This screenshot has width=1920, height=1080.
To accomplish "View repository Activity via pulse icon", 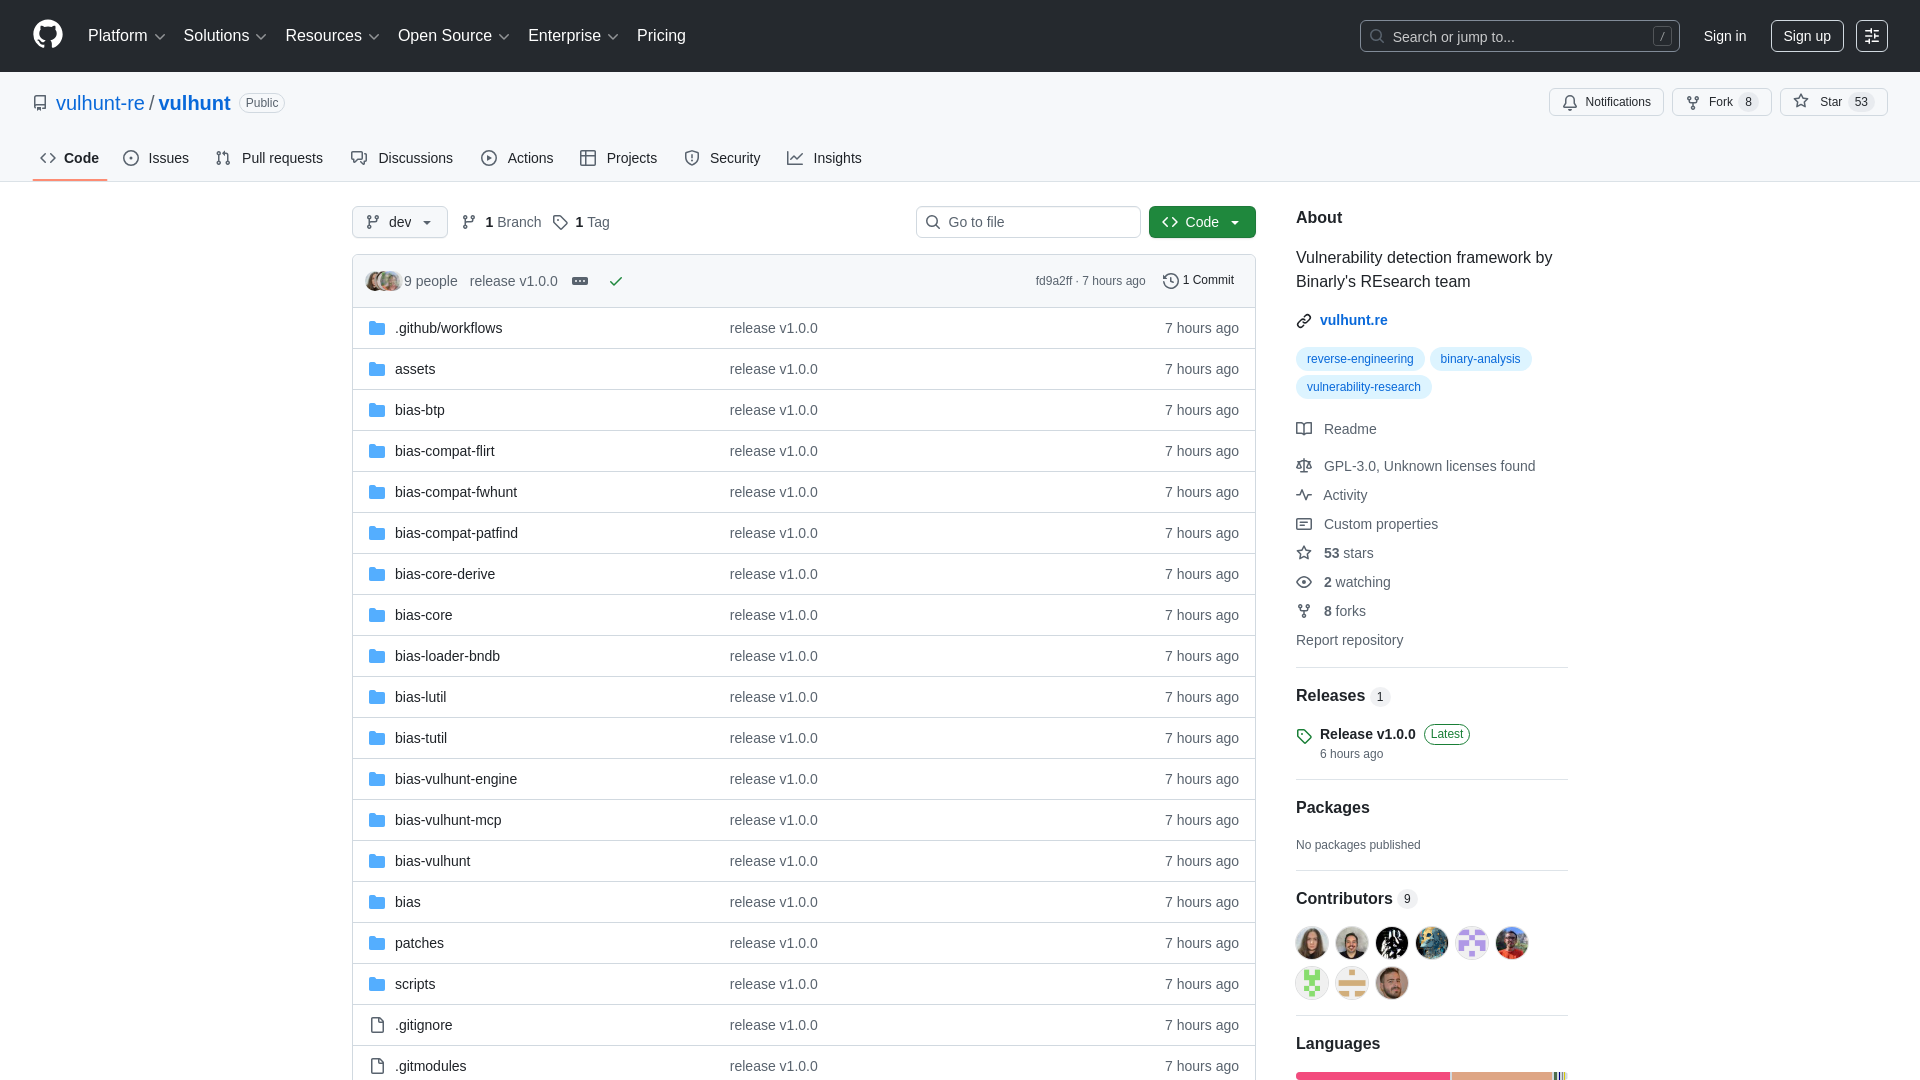I will pos(1304,495).
